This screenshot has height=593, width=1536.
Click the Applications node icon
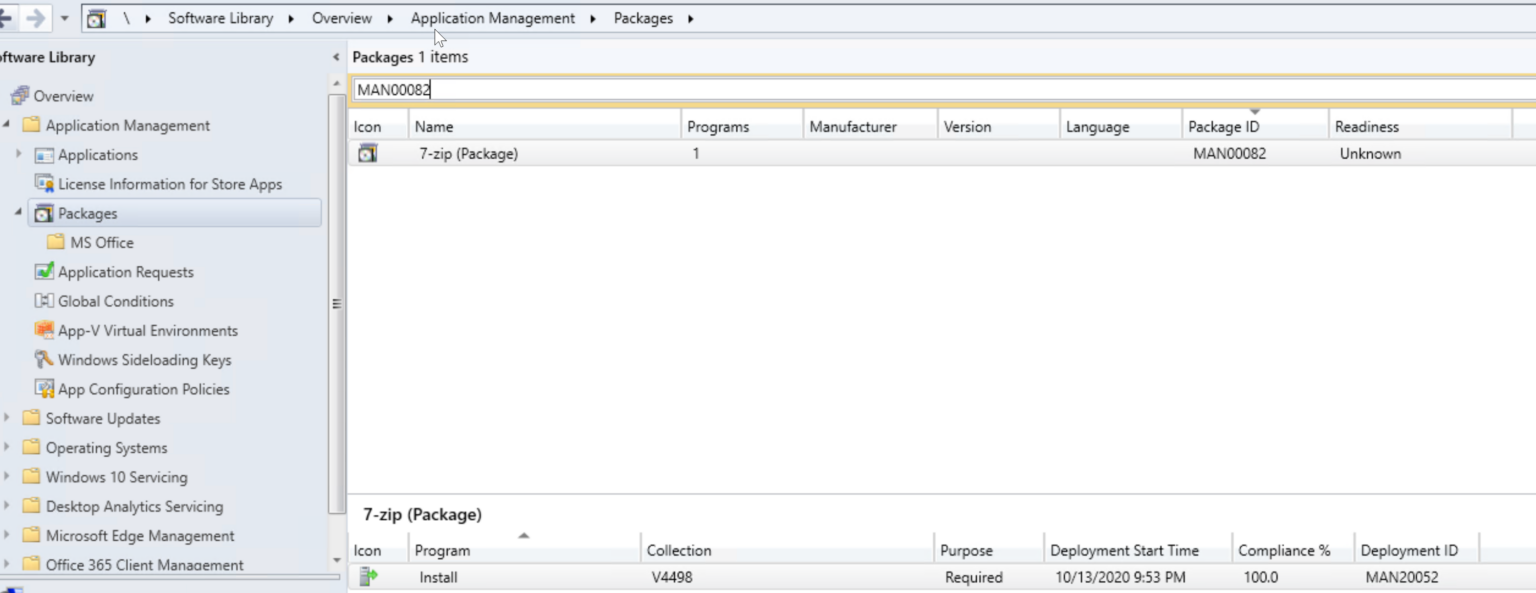44,155
